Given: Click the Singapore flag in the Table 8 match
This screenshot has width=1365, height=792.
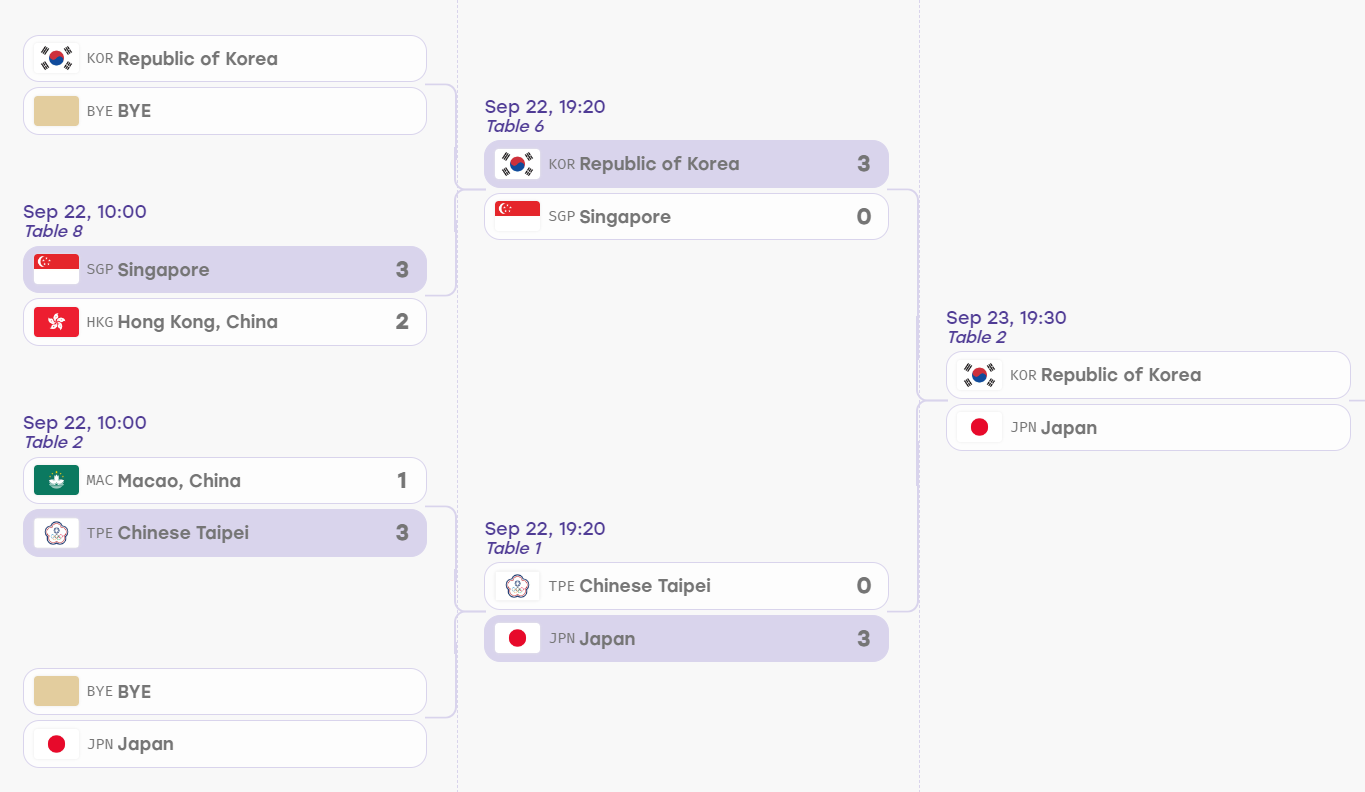Looking at the screenshot, I should coord(56,269).
